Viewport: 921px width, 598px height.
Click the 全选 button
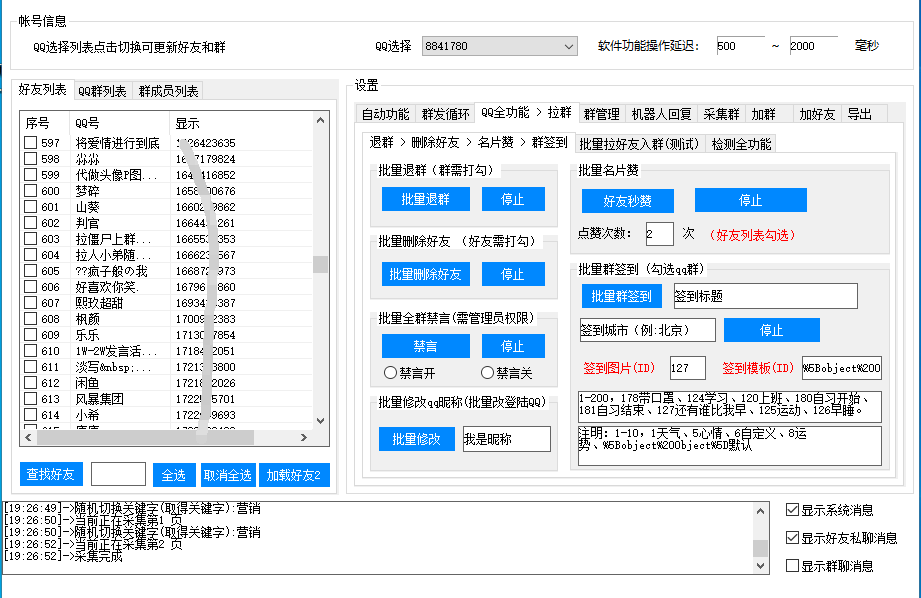(174, 475)
